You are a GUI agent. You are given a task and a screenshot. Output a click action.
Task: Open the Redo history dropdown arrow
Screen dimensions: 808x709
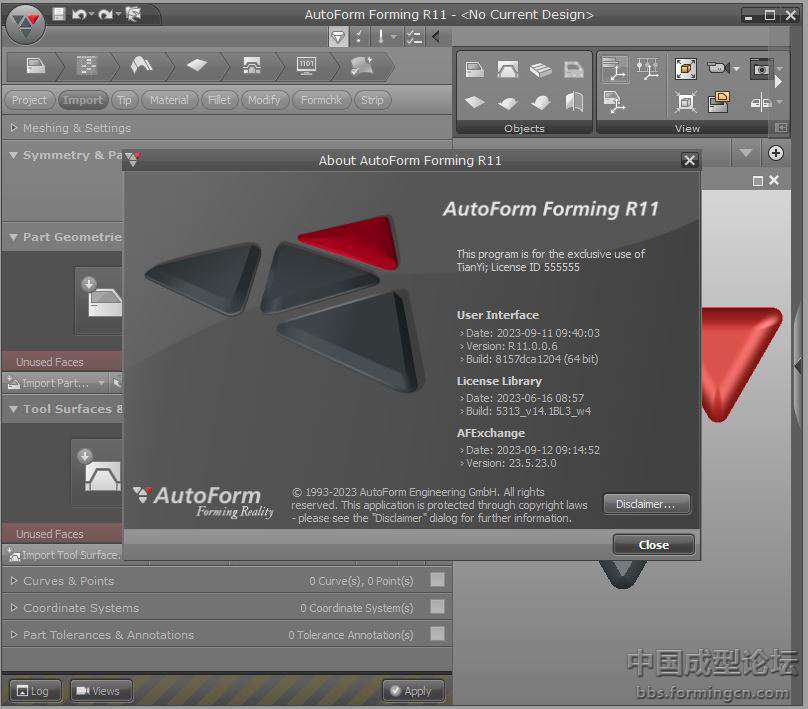coord(118,14)
